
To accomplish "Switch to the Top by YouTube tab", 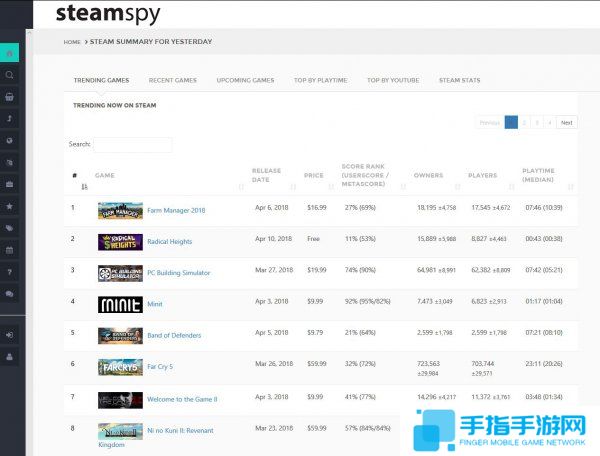I will [x=393, y=80].
